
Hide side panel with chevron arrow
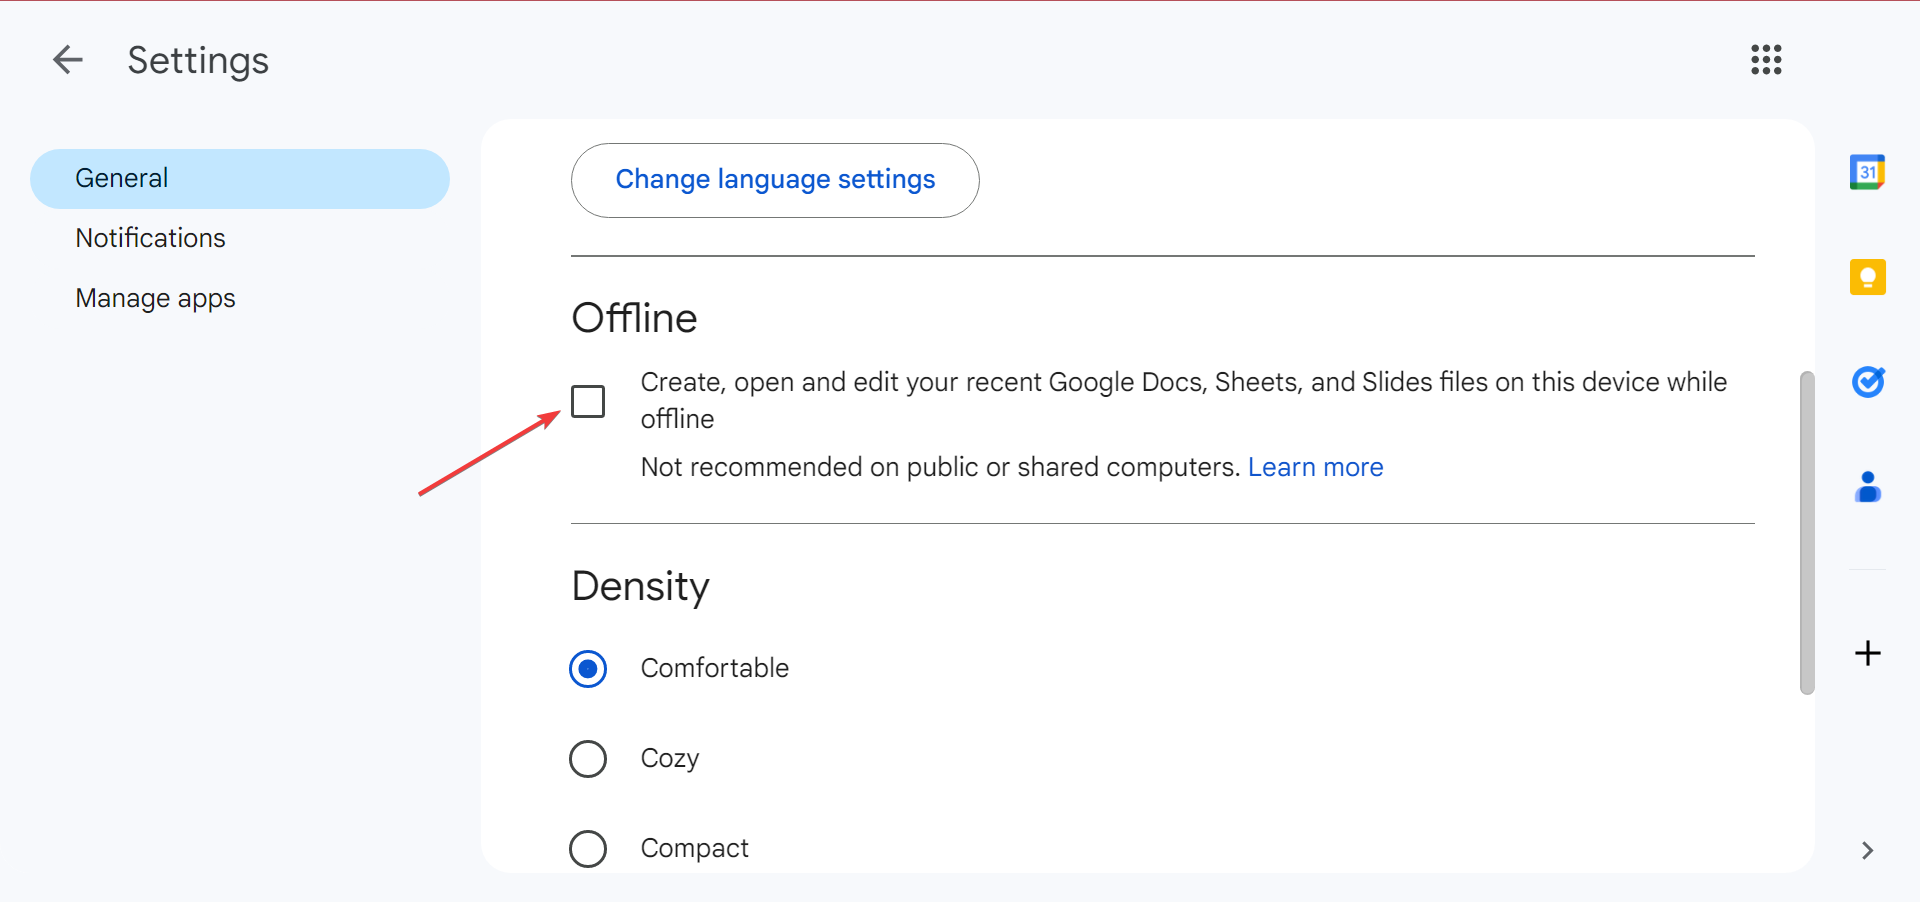1867,850
